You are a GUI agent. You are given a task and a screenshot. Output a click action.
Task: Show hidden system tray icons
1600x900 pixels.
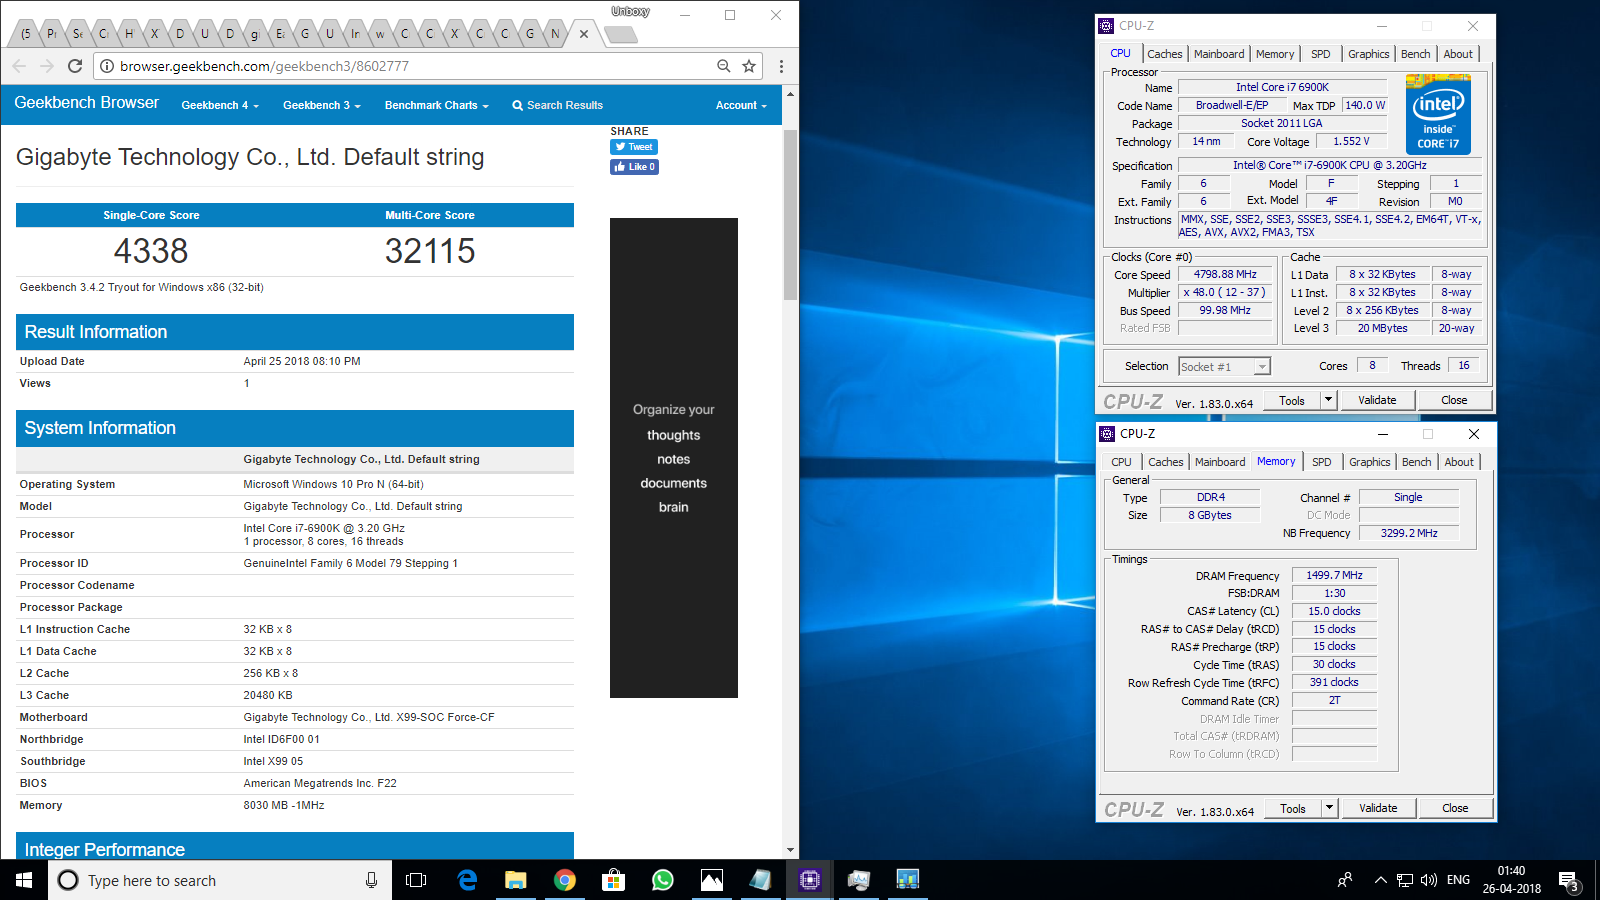pyautogui.click(x=1380, y=880)
